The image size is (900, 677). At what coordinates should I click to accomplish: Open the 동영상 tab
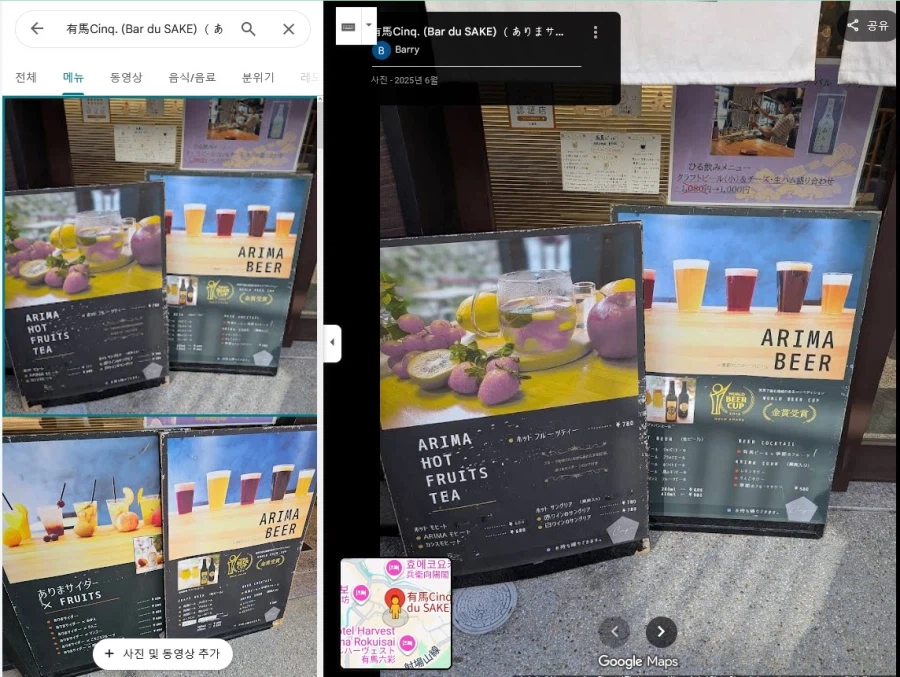tap(126, 77)
